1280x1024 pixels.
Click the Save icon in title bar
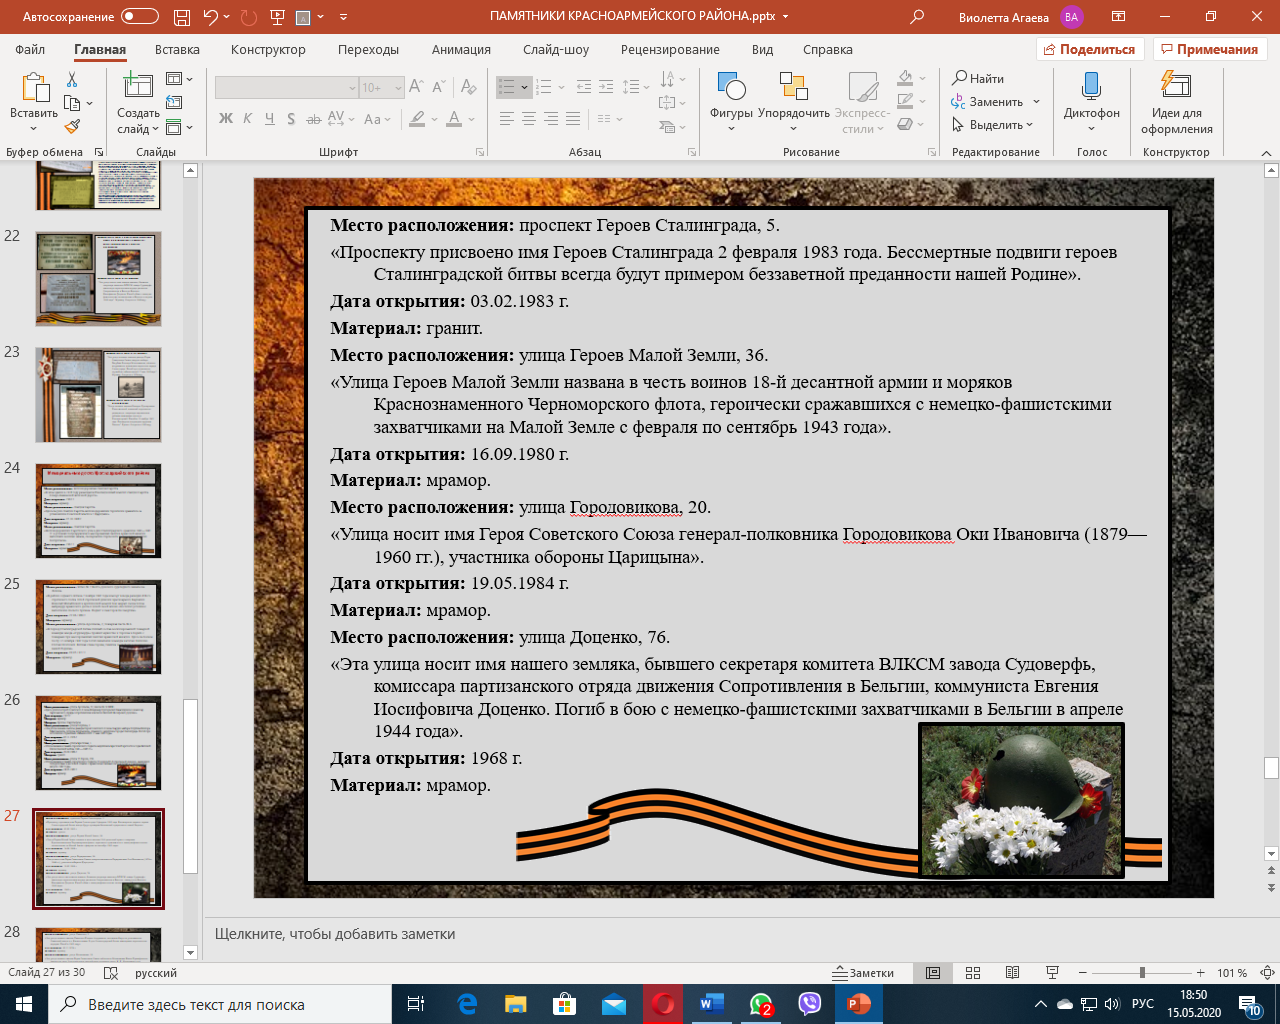[x=181, y=17]
